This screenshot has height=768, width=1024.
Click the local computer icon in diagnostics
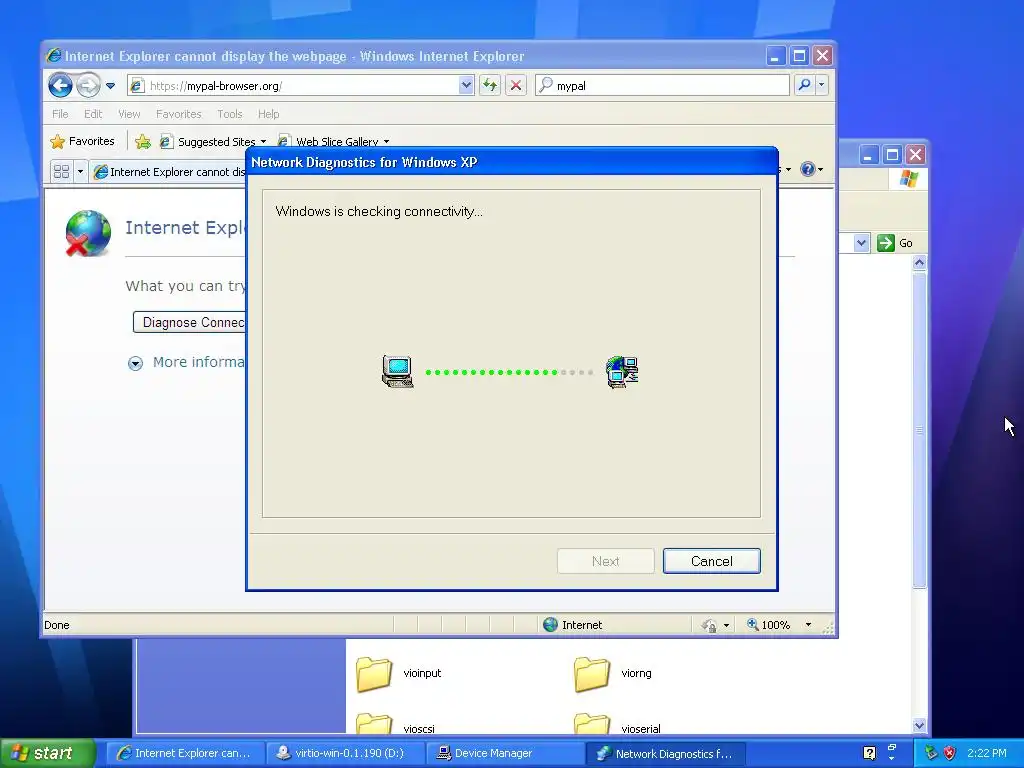pyautogui.click(x=398, y=372)
